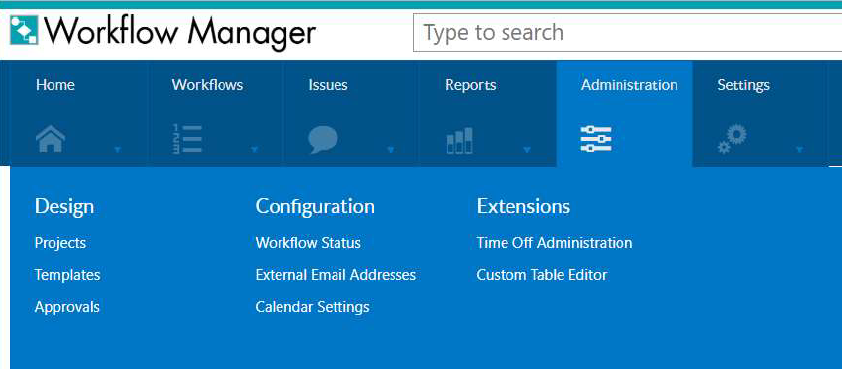The height and width of the screenshot is (369, 842).
Task: Open the Templates link
Action: tap(68, 275)
